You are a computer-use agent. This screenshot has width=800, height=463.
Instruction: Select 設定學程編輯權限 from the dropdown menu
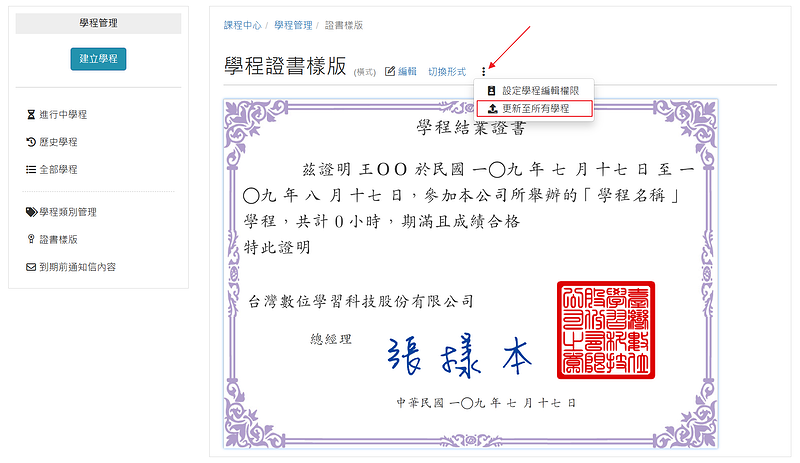pyautogui.click(x=534, y=91)
